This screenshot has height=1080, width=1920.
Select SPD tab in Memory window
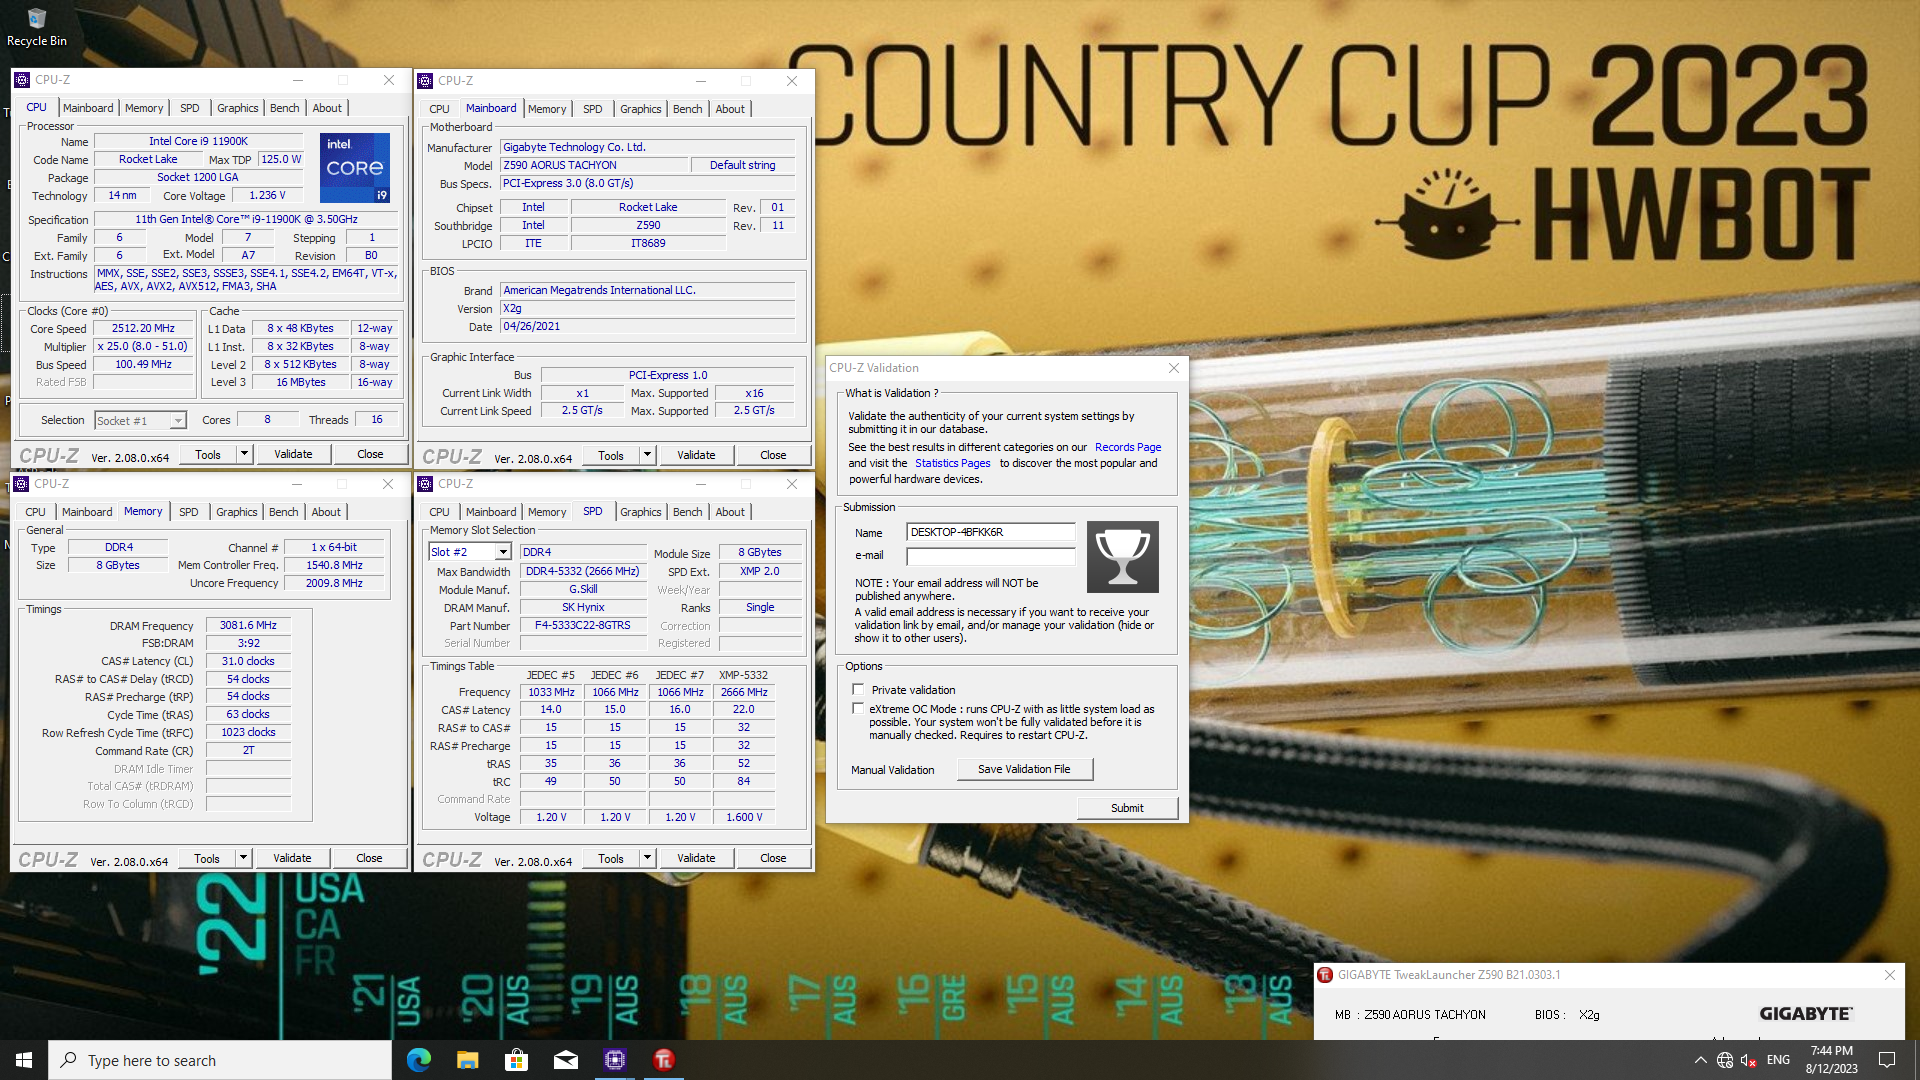click(188, 512)
